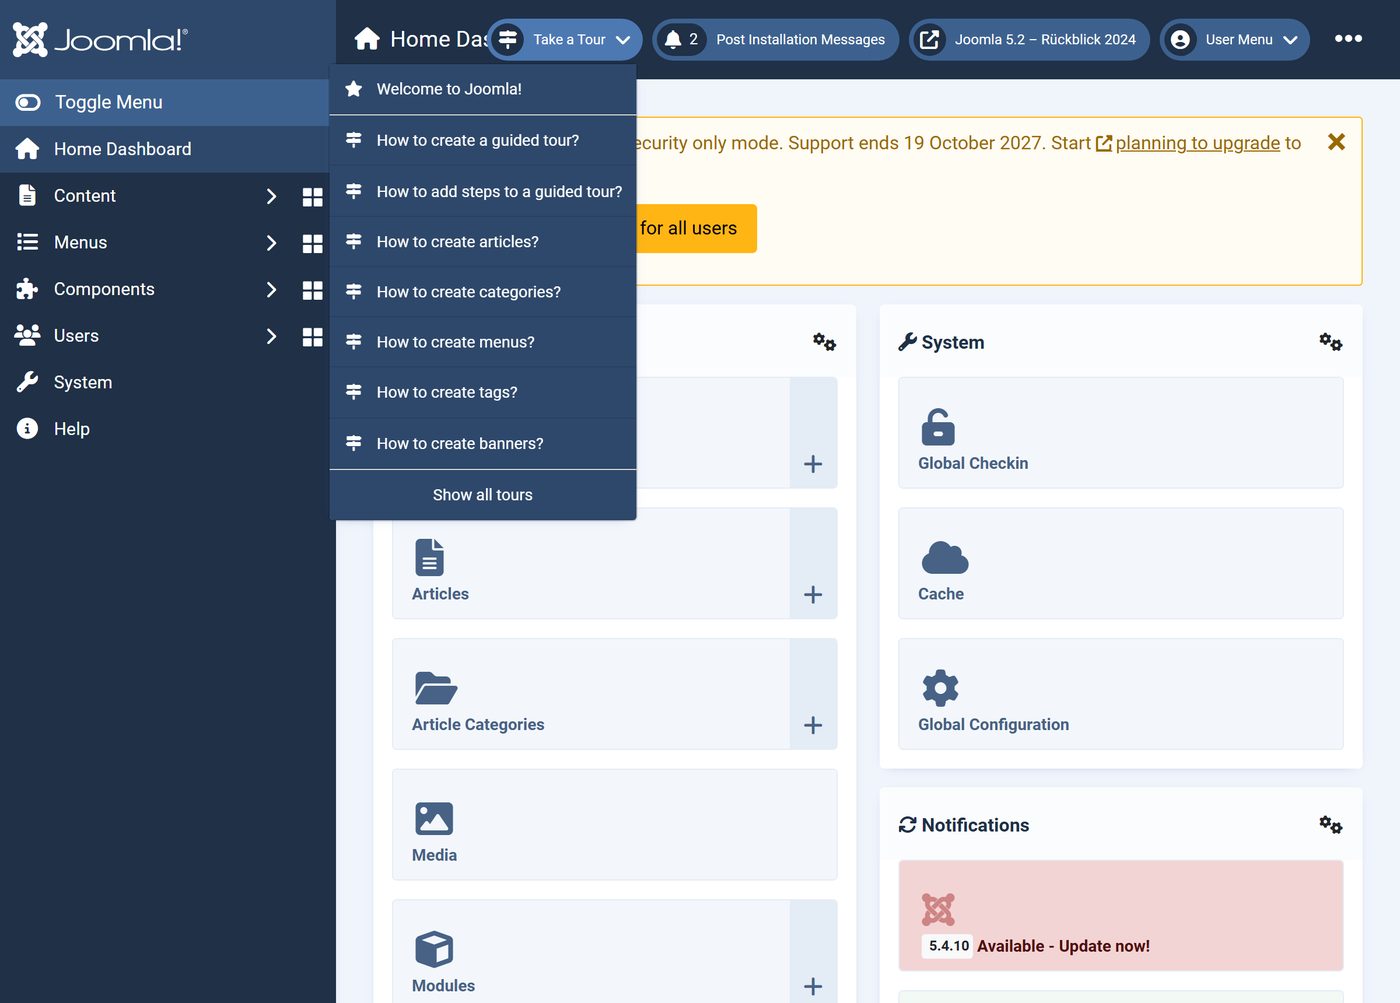This screenshot has height=1003, width=1400.
Task: Open the Content dashboard grid icon
Action: tap(313, 197)
